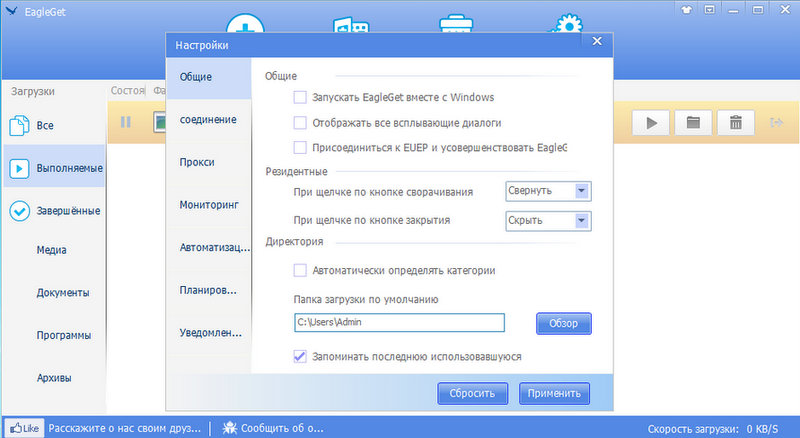
Task: Open folder using the toolbar folder icon
Action: tap(693, 123)
